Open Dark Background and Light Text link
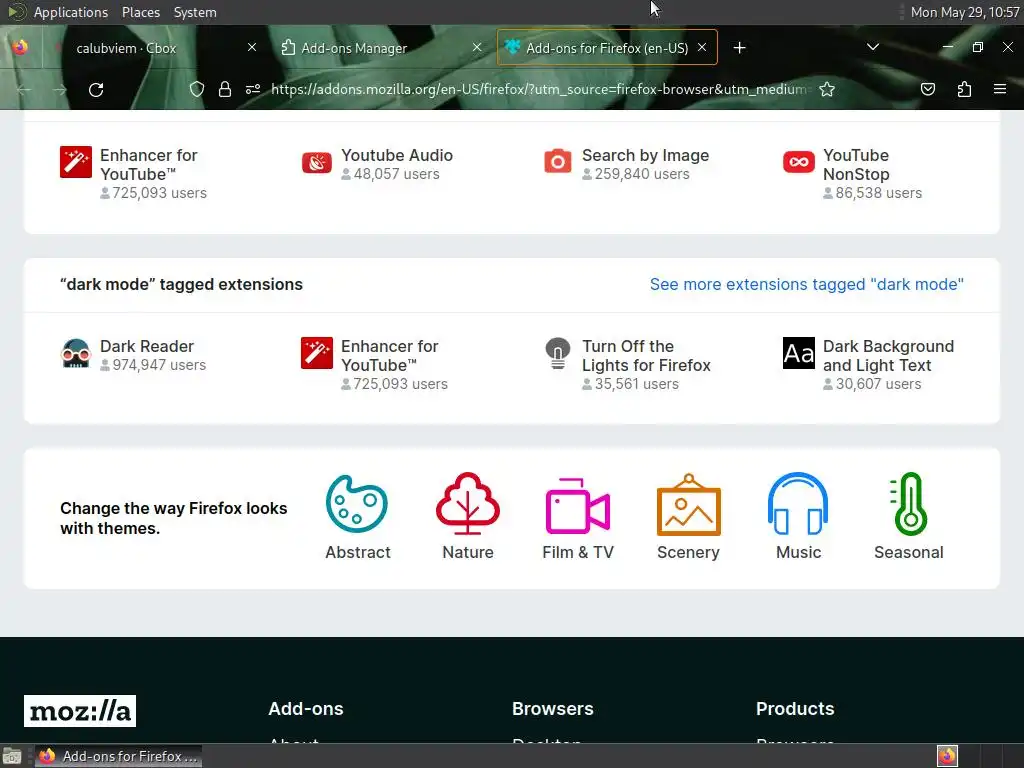Viewport: 1024px width, 768px height. [888, 356]
